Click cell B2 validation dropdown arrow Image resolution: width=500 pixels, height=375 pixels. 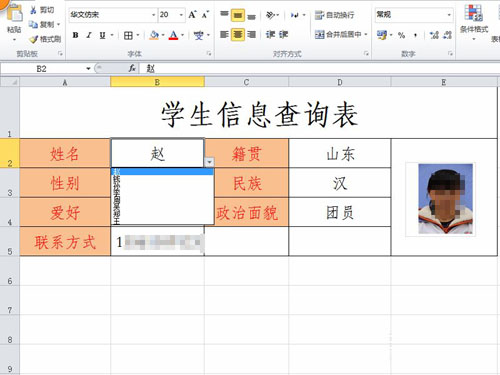(209, 162)
